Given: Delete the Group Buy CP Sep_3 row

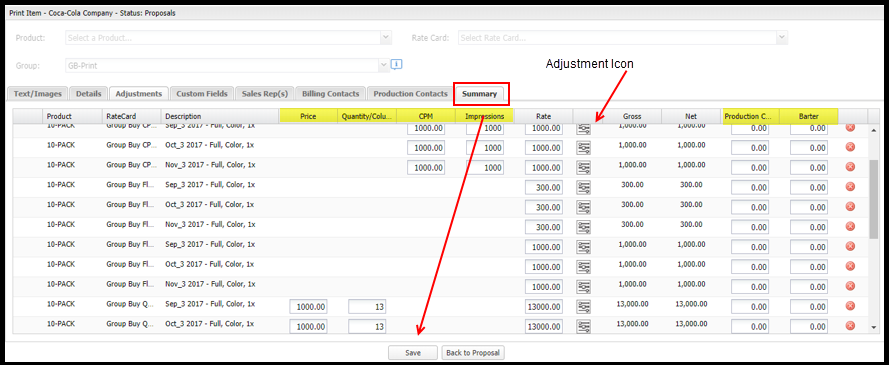Looking at the screenshot, I should pos(850,128).
